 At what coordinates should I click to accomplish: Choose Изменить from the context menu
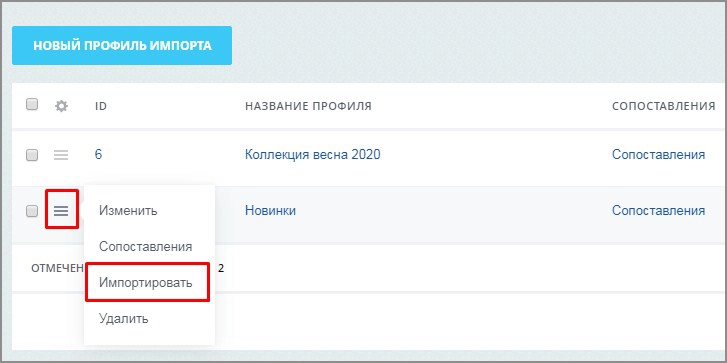point(128,210)
